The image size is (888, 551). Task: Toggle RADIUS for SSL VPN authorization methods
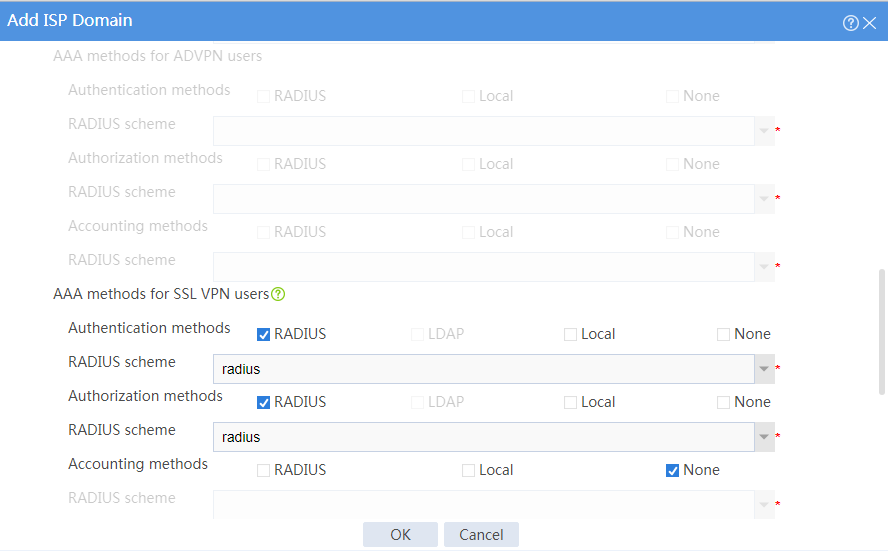coord(263,403)
